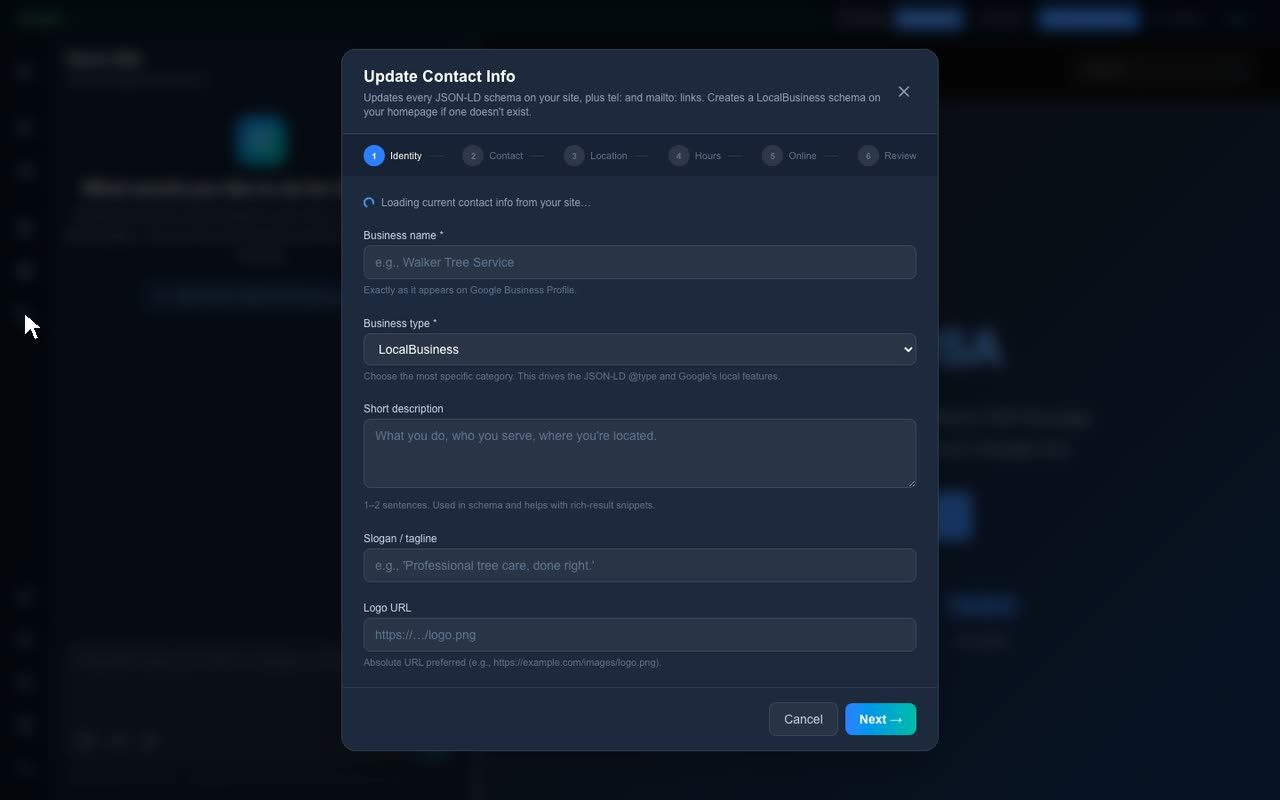Click the step 5 number circle
The height and width of the screenshot is (800, 1280).
(x=772, y=156)
